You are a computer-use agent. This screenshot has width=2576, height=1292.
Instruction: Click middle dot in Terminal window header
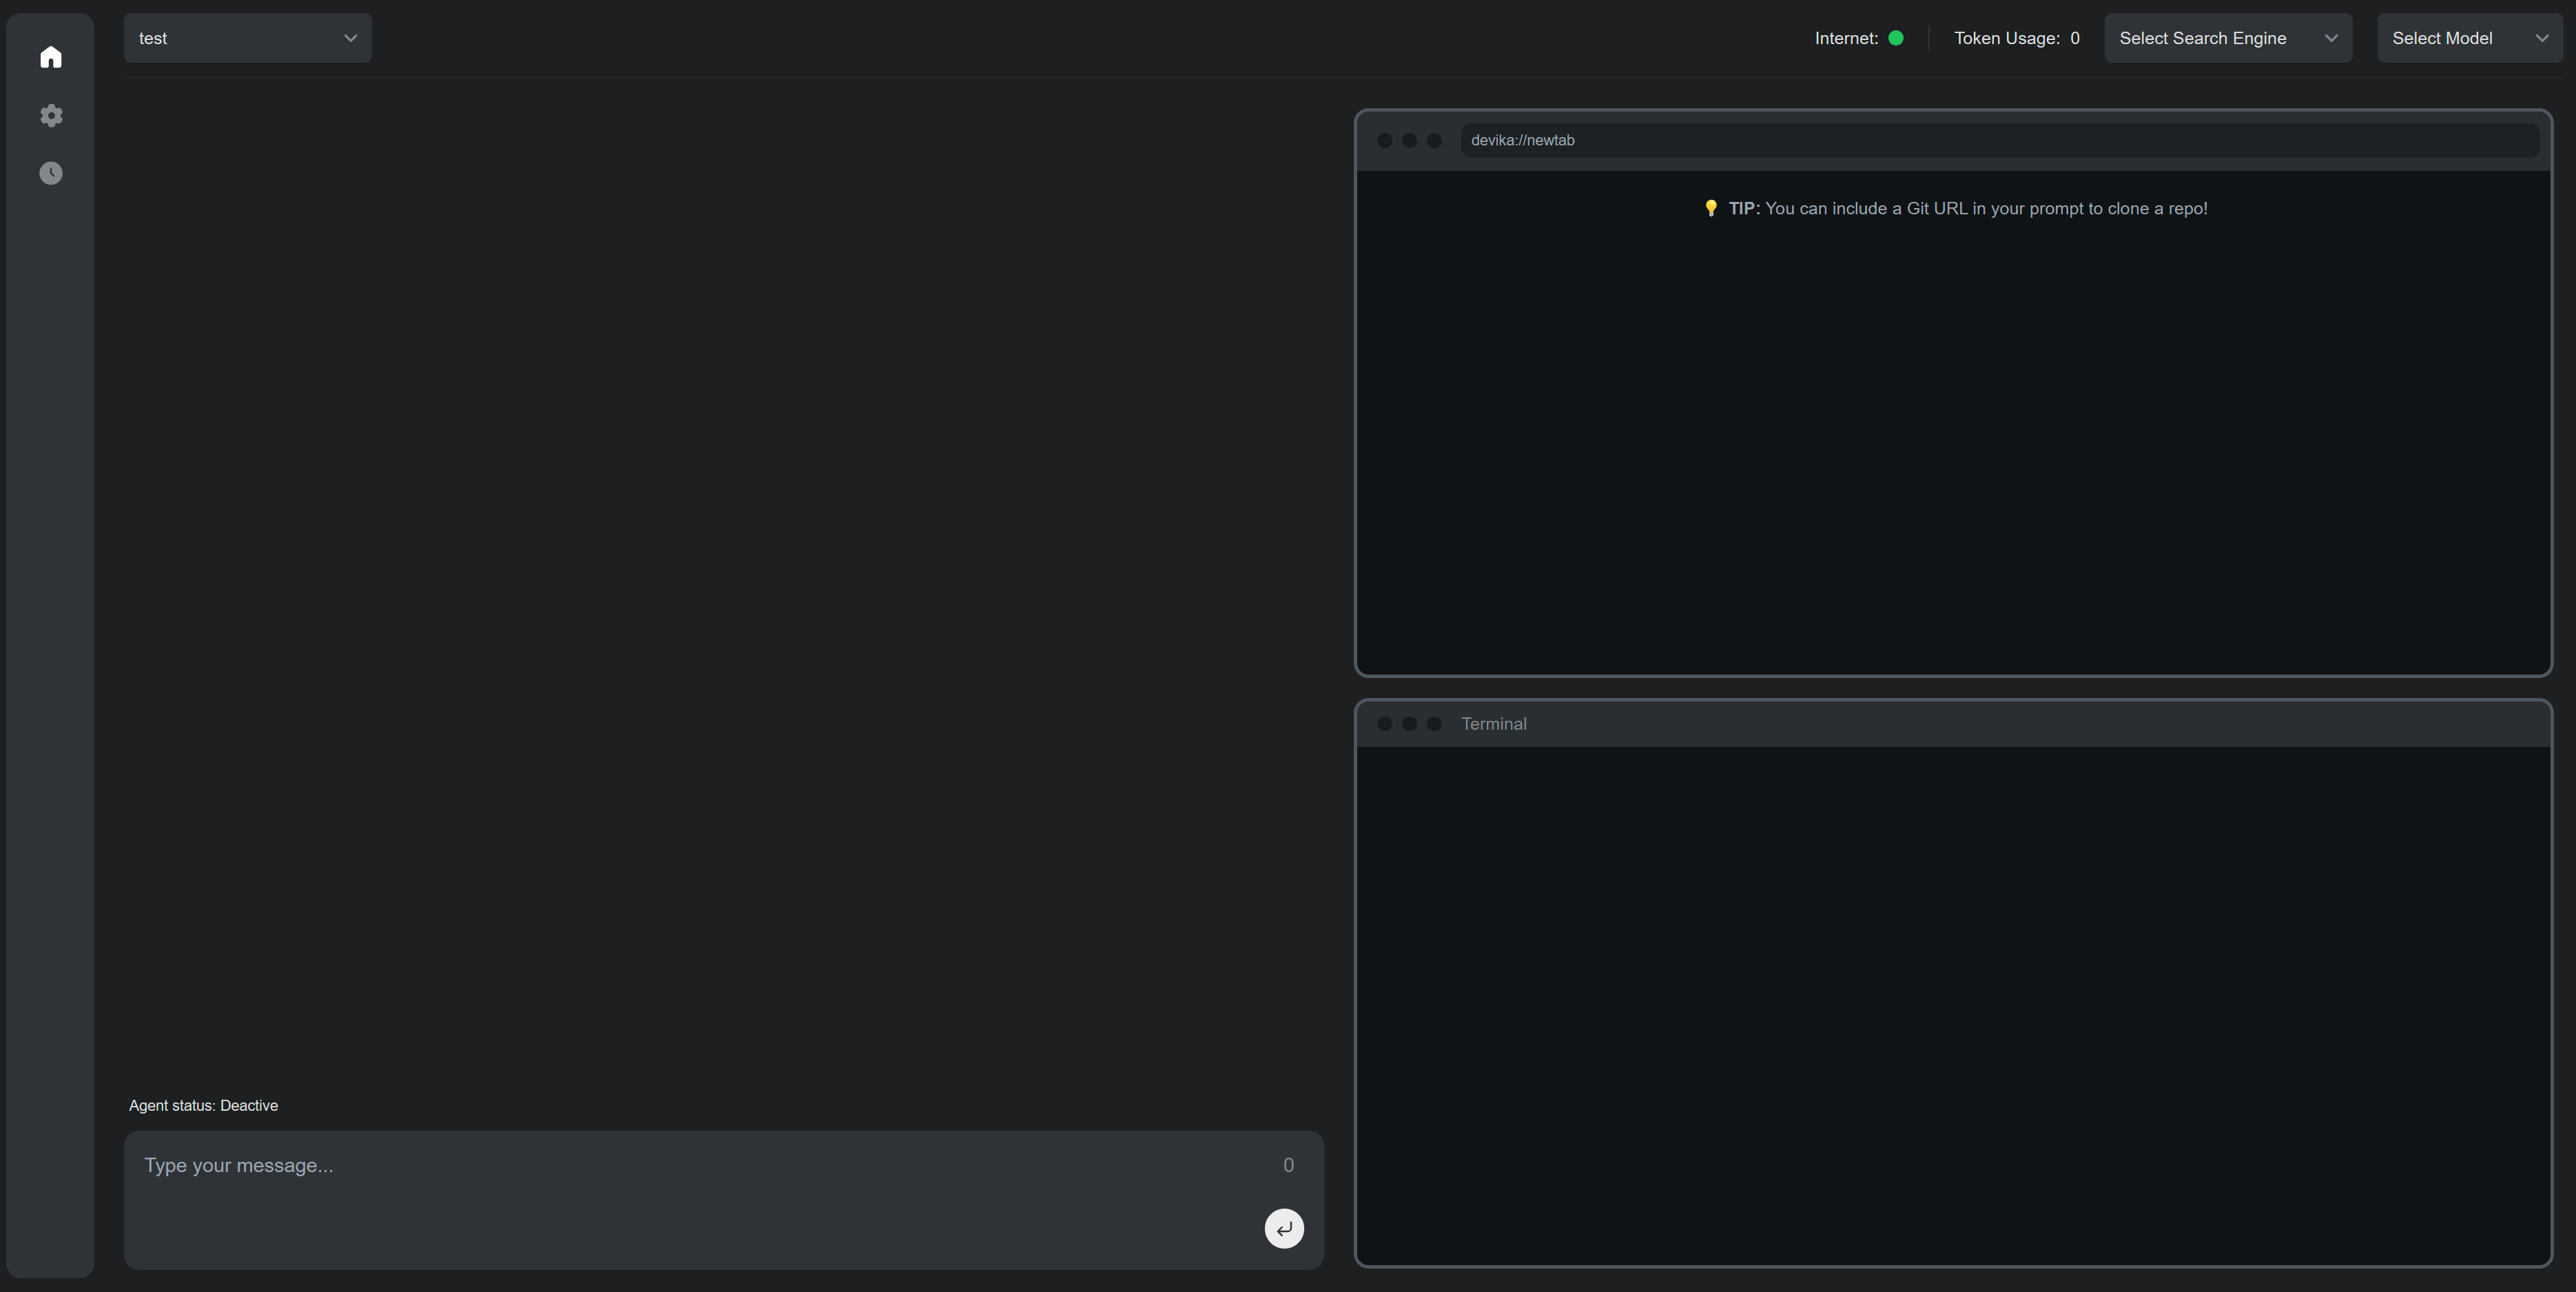tap(1409, 723)
